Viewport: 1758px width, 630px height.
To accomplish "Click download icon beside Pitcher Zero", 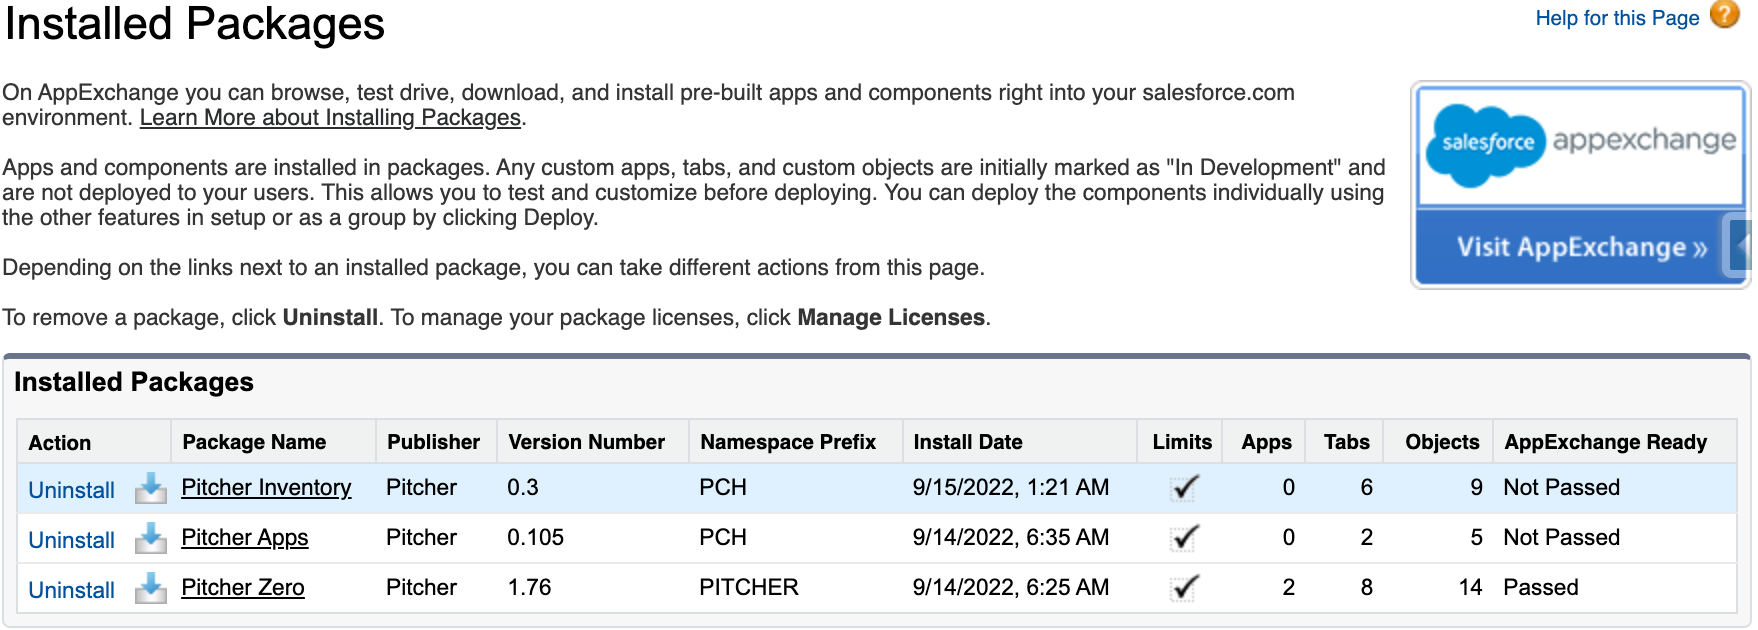I will (x=151, y=588).
